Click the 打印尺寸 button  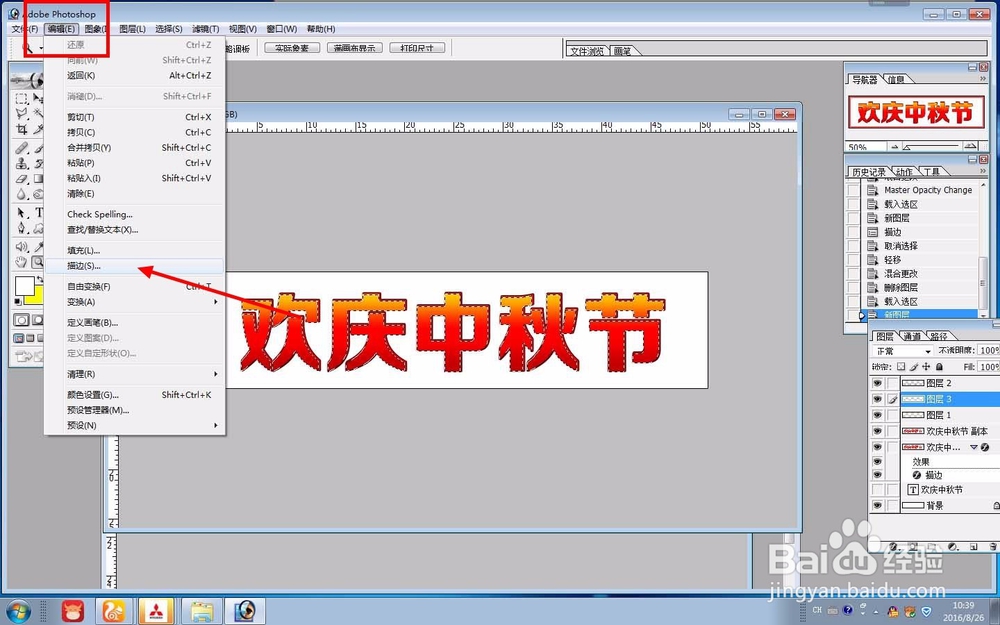coord(418,46)
